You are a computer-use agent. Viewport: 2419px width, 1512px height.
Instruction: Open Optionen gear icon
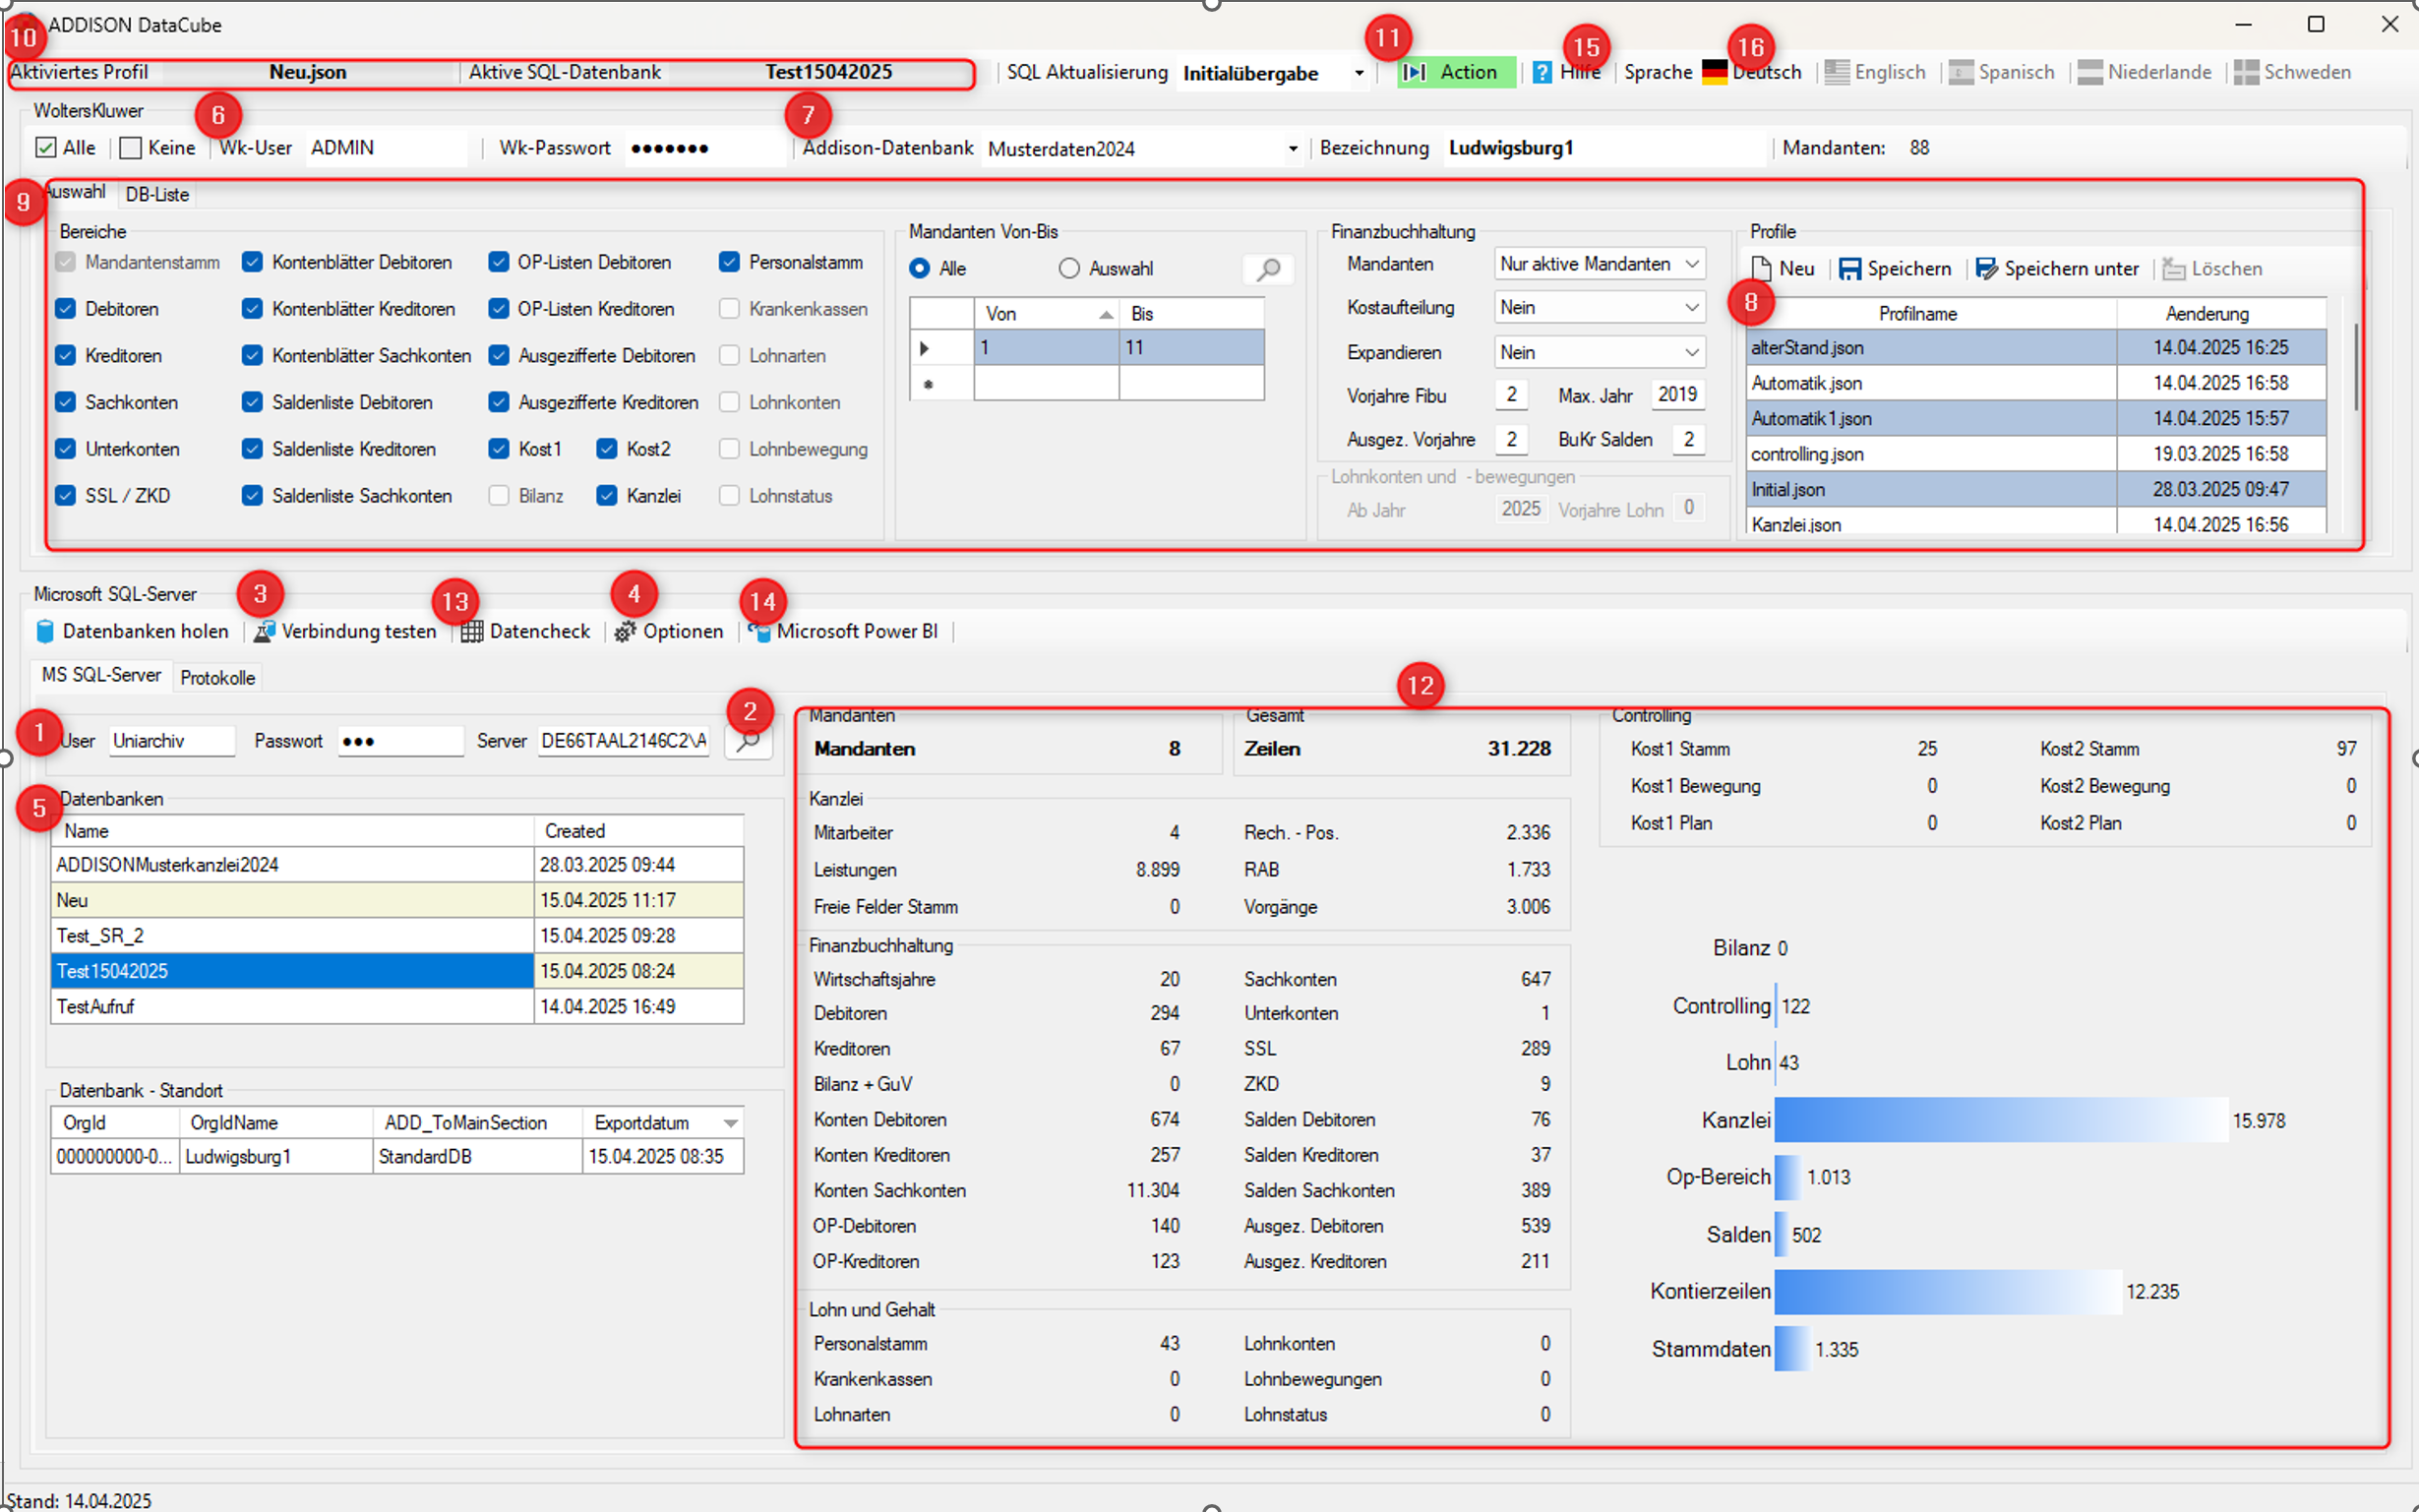(x=625, y=631)
